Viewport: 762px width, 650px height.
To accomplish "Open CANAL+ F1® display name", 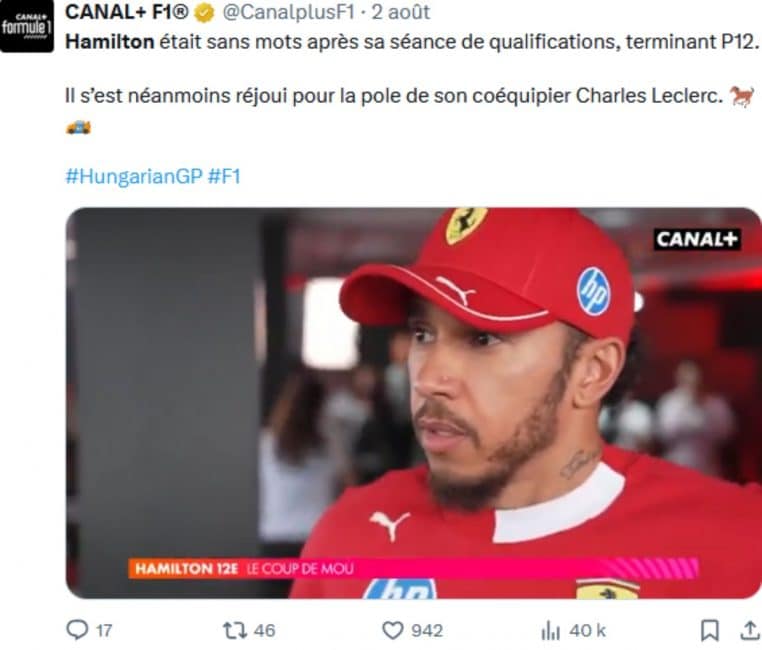I will pyautogui.click(x=126, y=13).
